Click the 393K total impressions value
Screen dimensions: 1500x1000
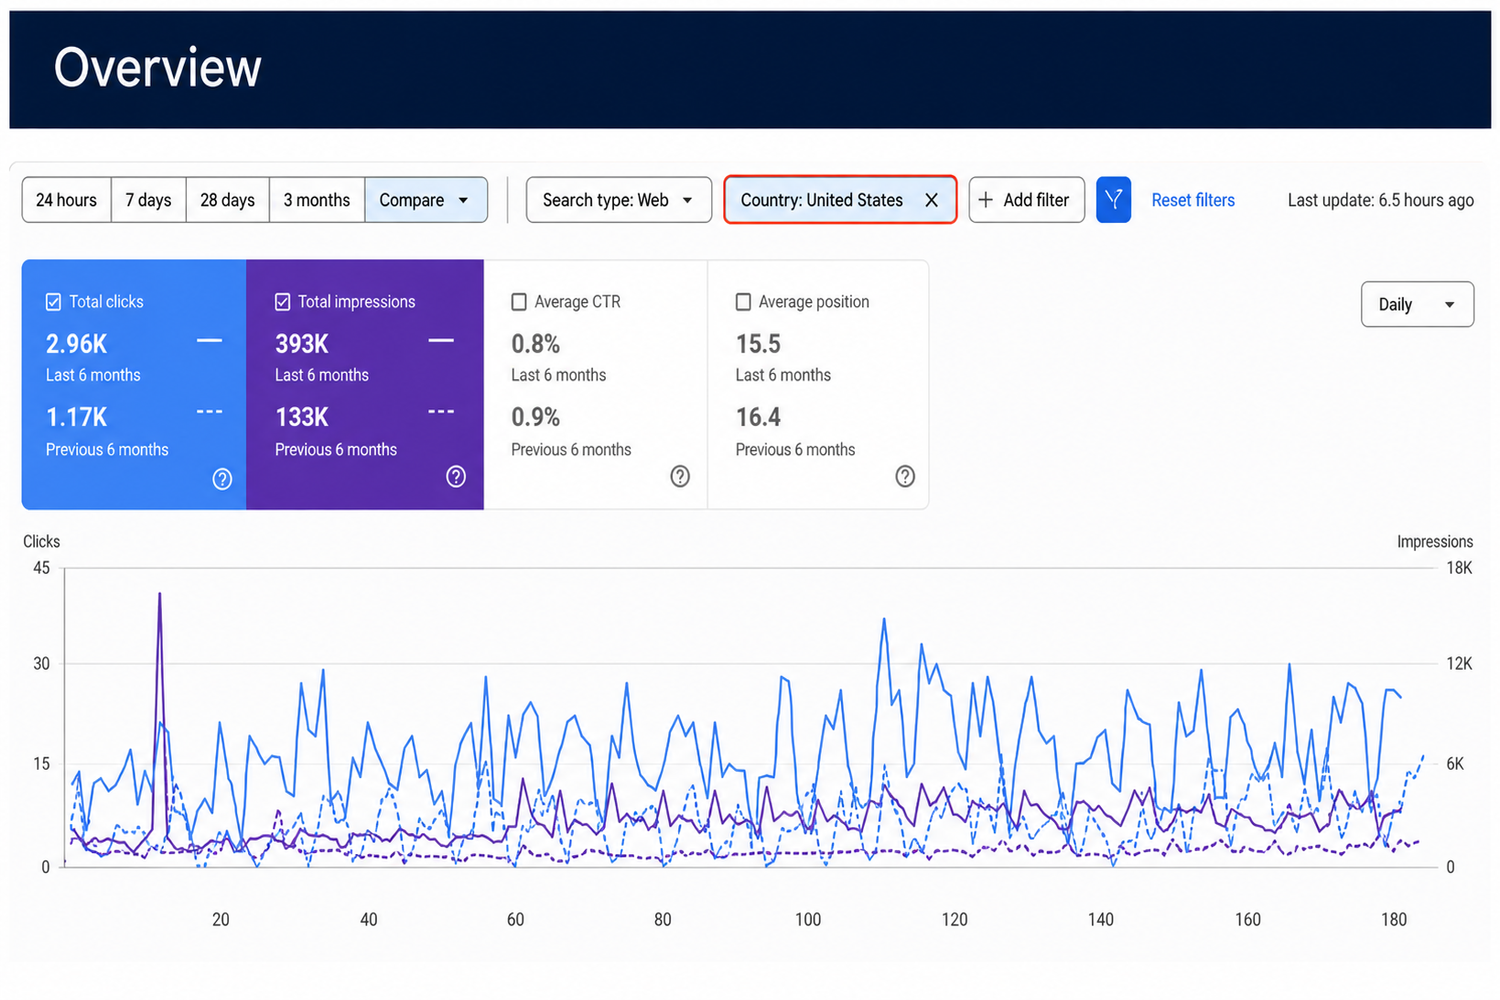[302, 344]
